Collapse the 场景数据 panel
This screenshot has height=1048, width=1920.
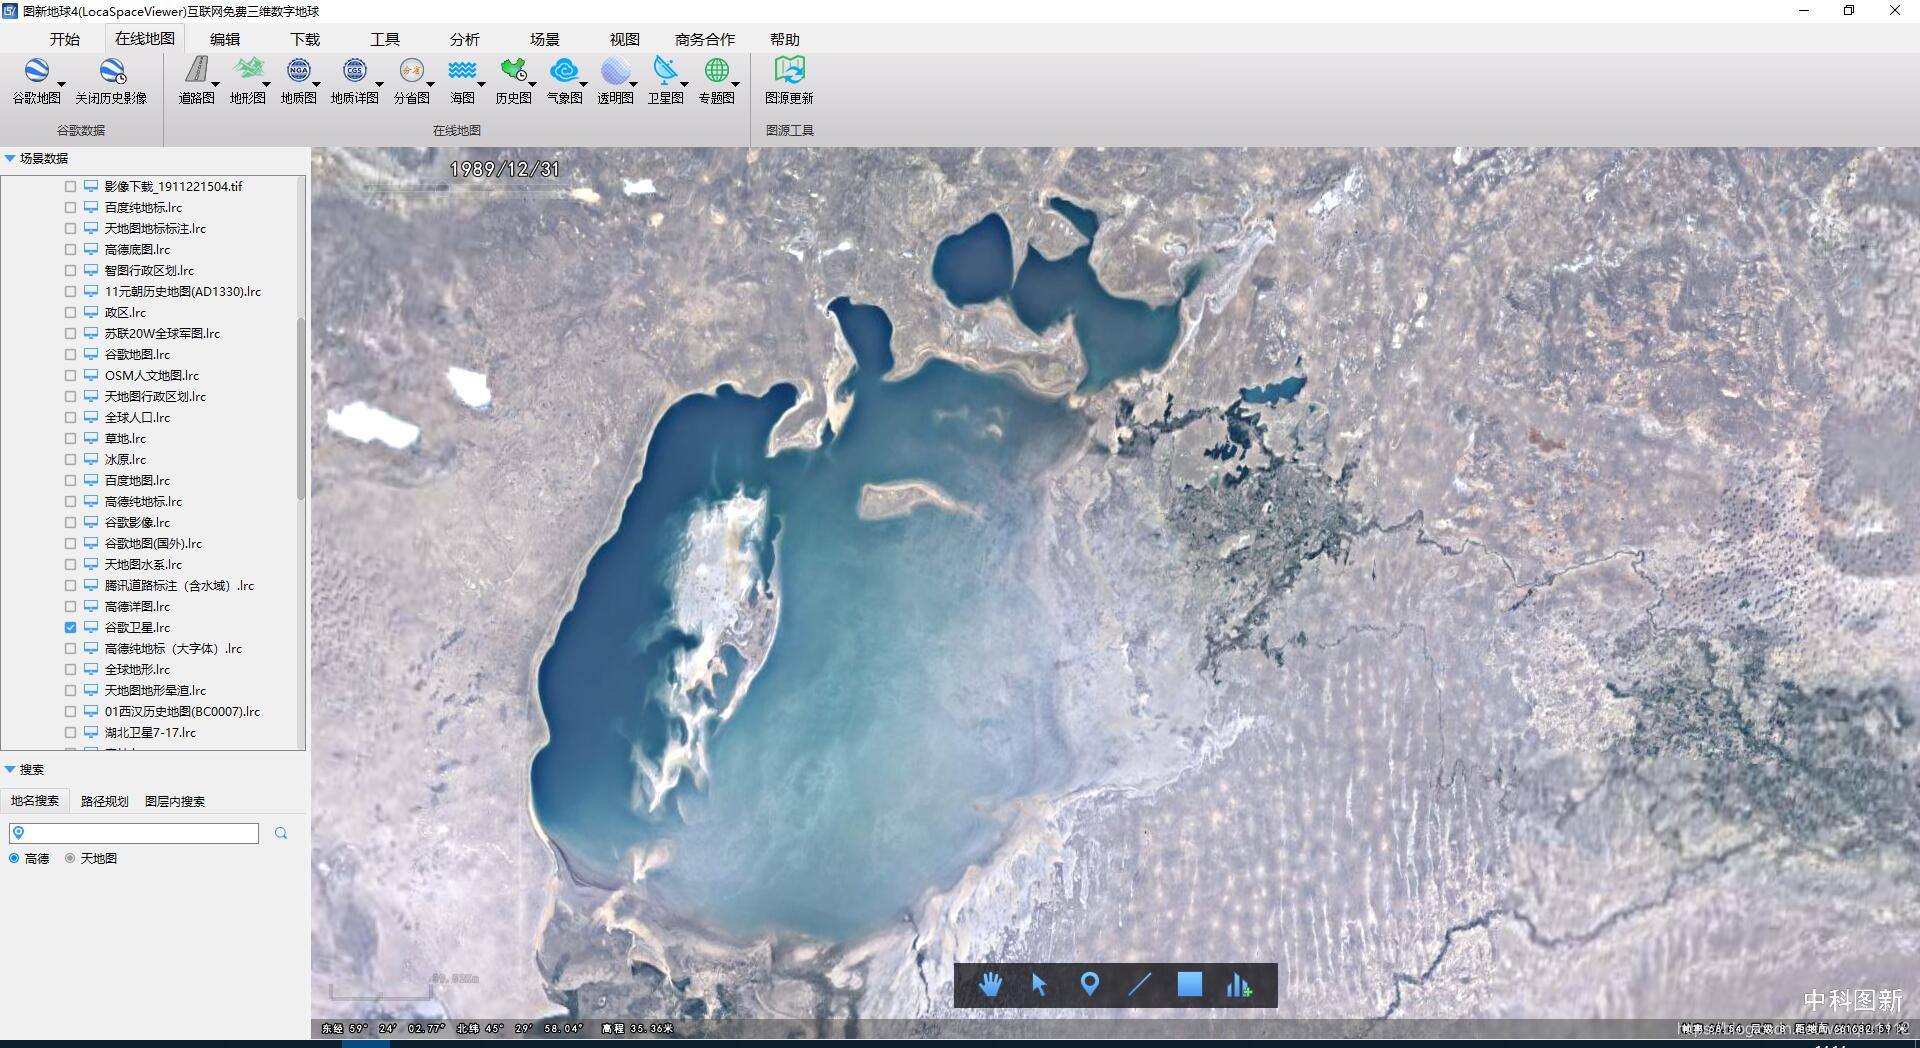[x=10, y=158]
